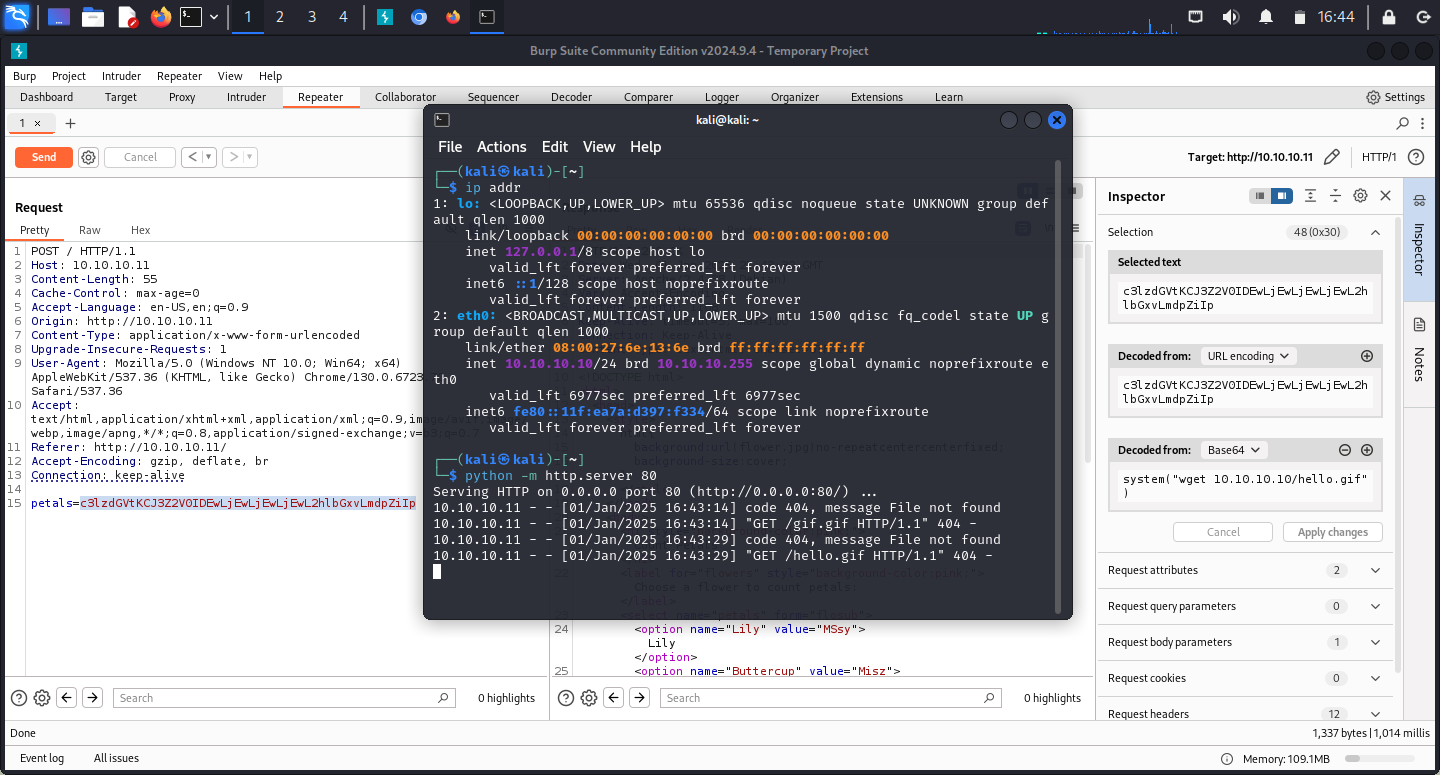Click Apply changes in Inspector
Screen dimensions: 1440x775
[x=1332, y=532]
